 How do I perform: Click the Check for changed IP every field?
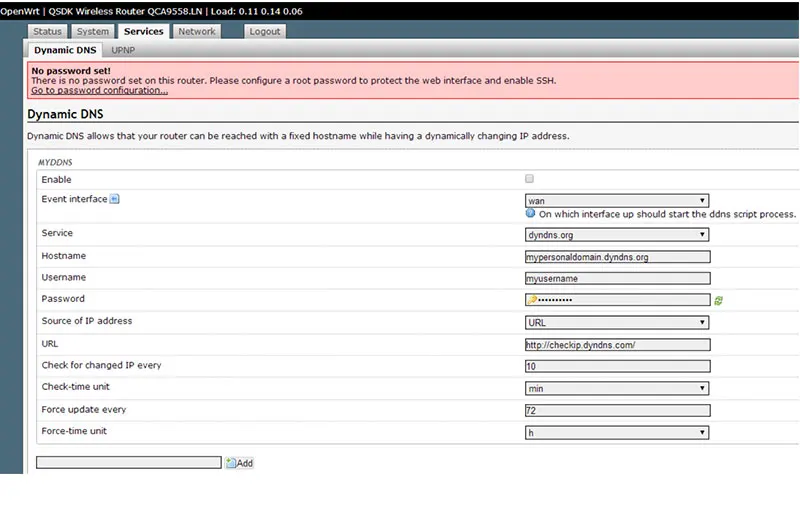pos(617,366)
